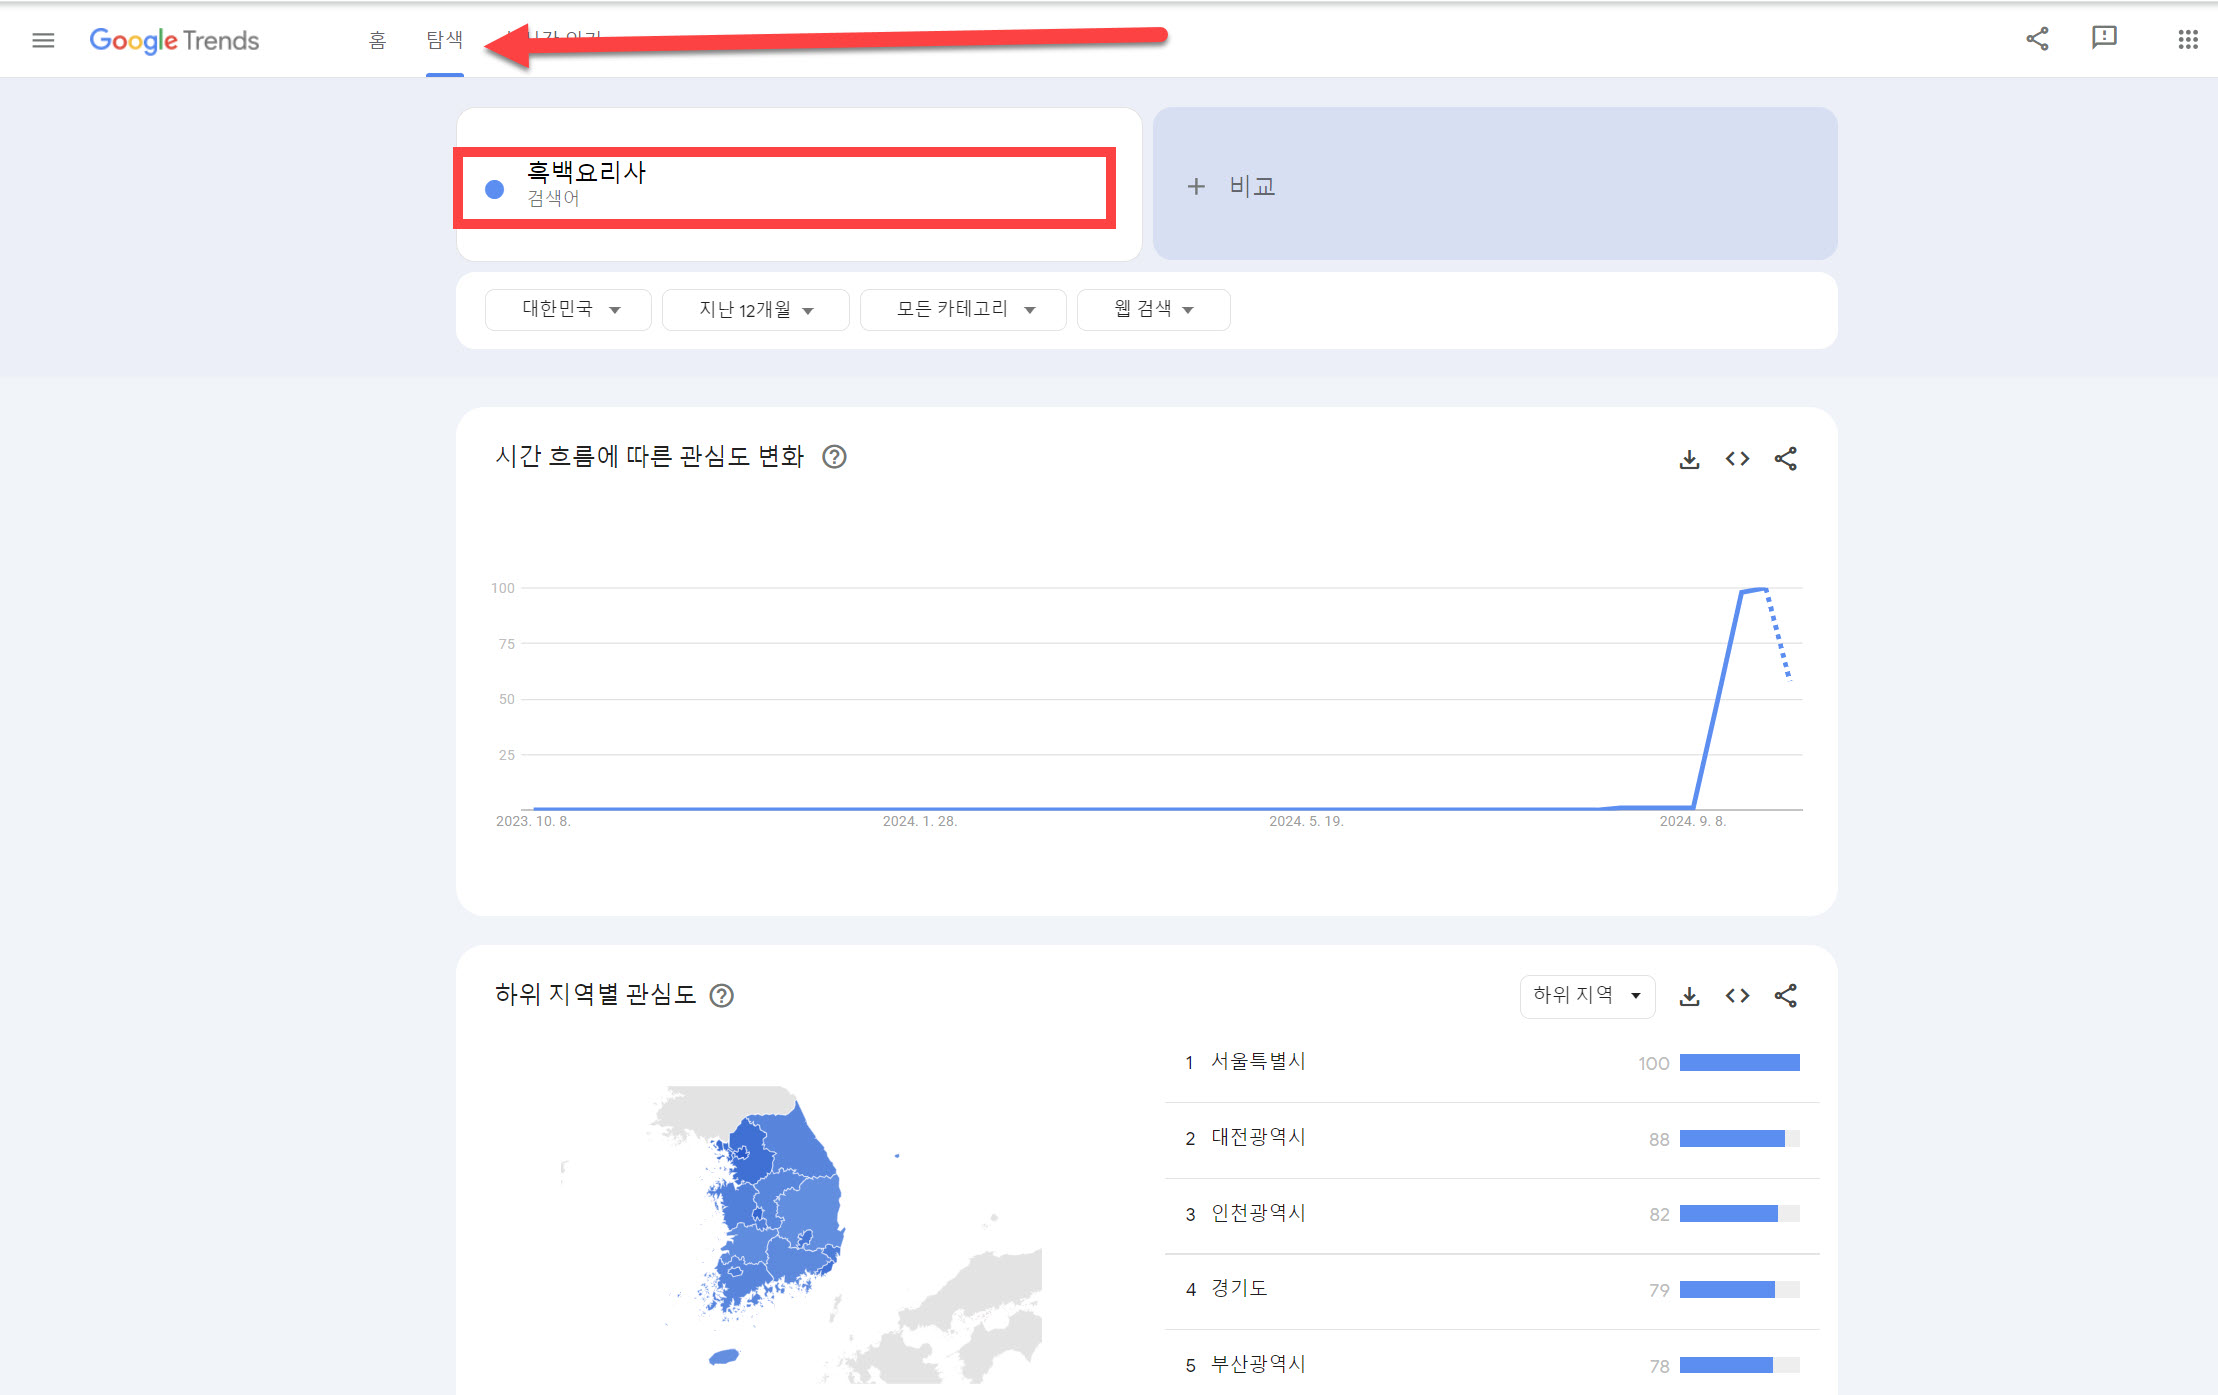Open the 모든 카테고리 dropdown
This screenshot has width=2218, height=1395.
coord(963,309)
